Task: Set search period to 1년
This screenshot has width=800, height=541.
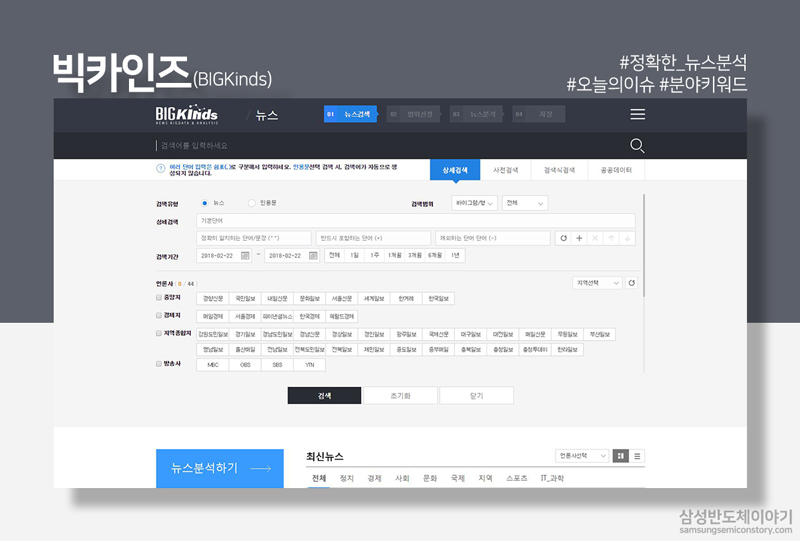Action: pos(455,255)
